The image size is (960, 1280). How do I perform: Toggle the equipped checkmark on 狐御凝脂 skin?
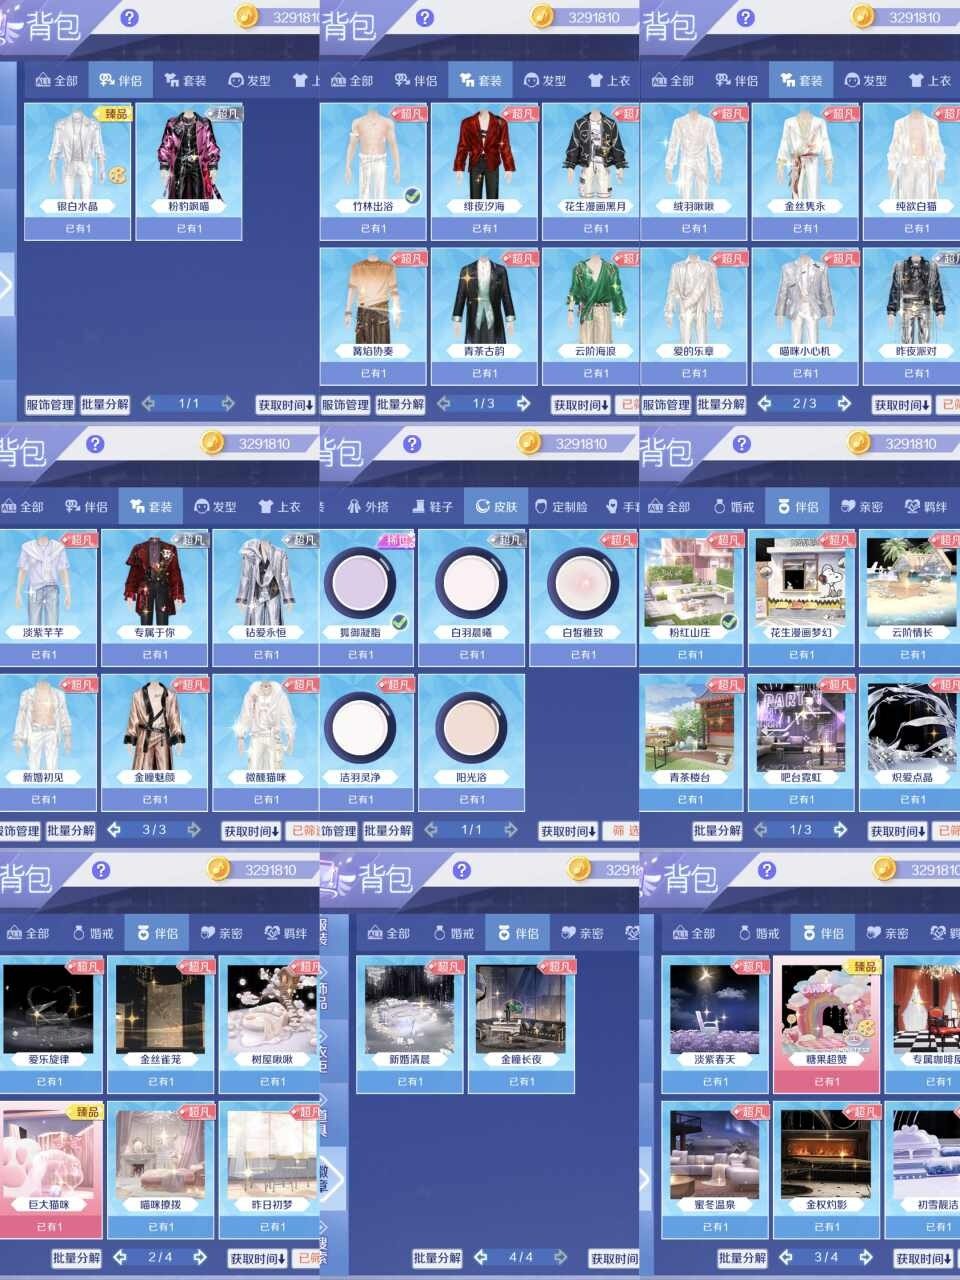click(x=400, y=622)
